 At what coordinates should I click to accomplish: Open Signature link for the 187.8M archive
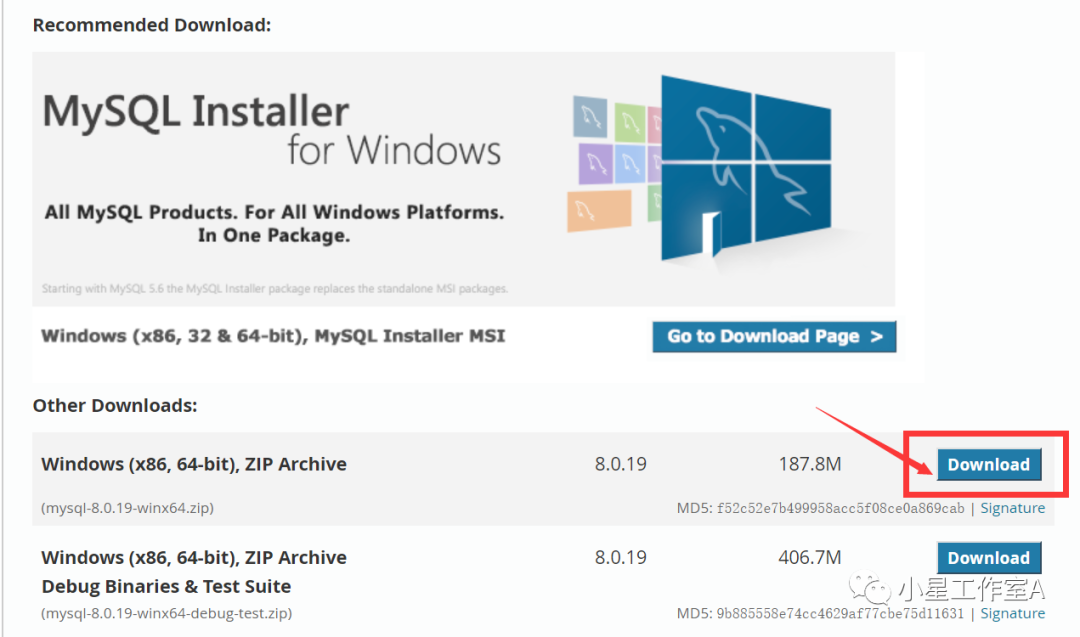tap(1012, 508)
